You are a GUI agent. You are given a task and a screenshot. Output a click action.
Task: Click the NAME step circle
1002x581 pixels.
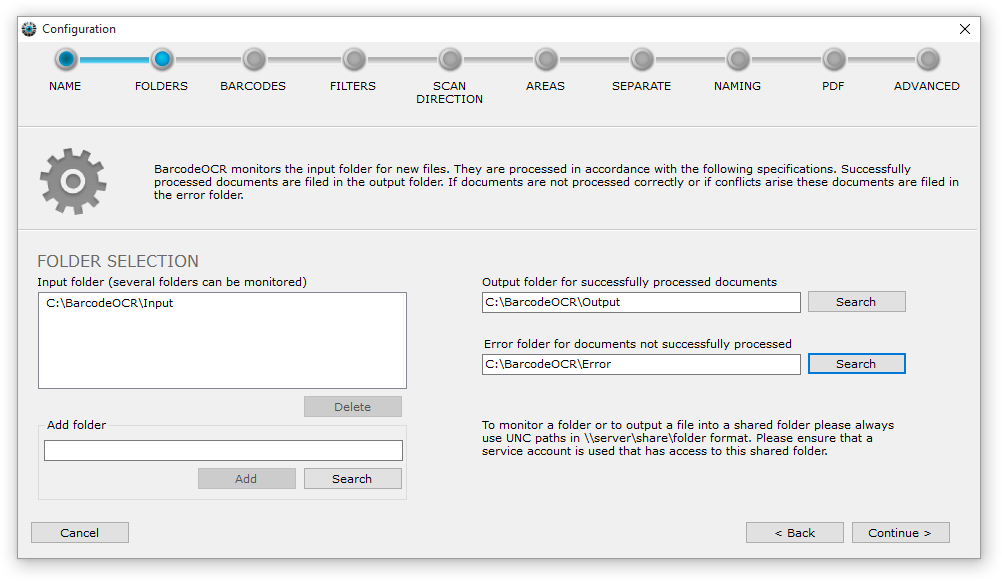tap(66, 59)
